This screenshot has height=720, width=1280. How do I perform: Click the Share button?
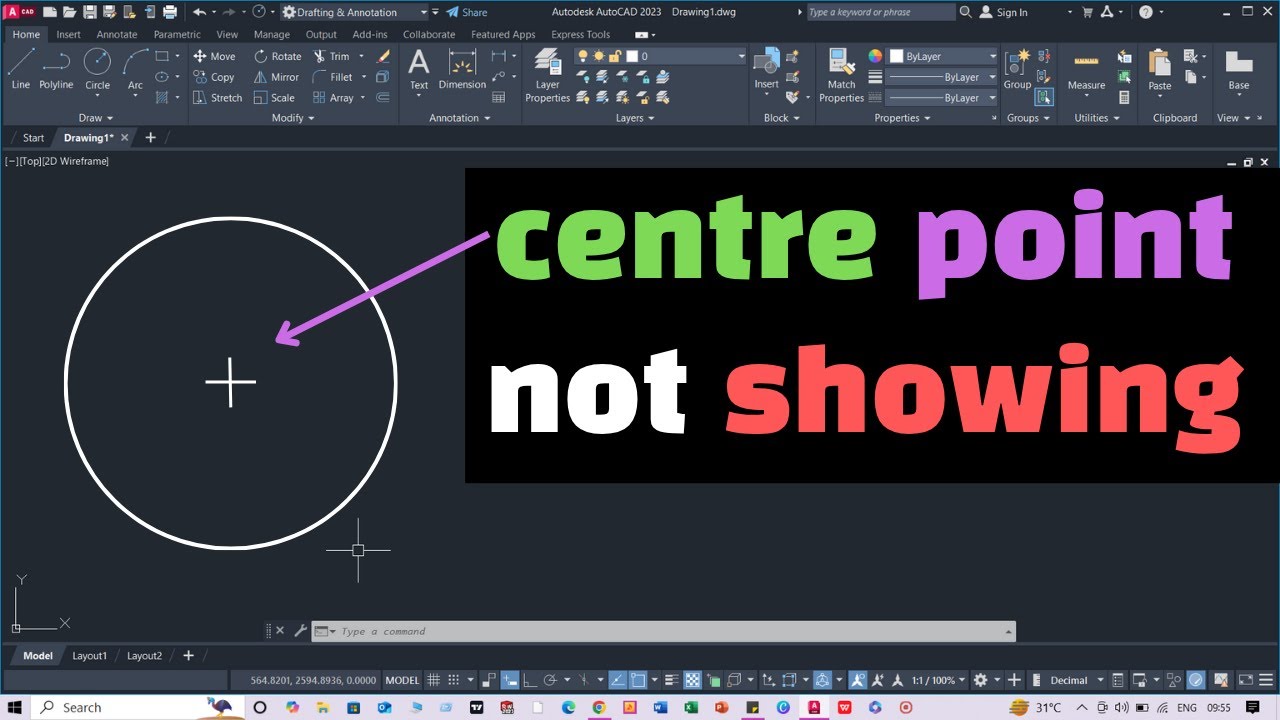467,12
